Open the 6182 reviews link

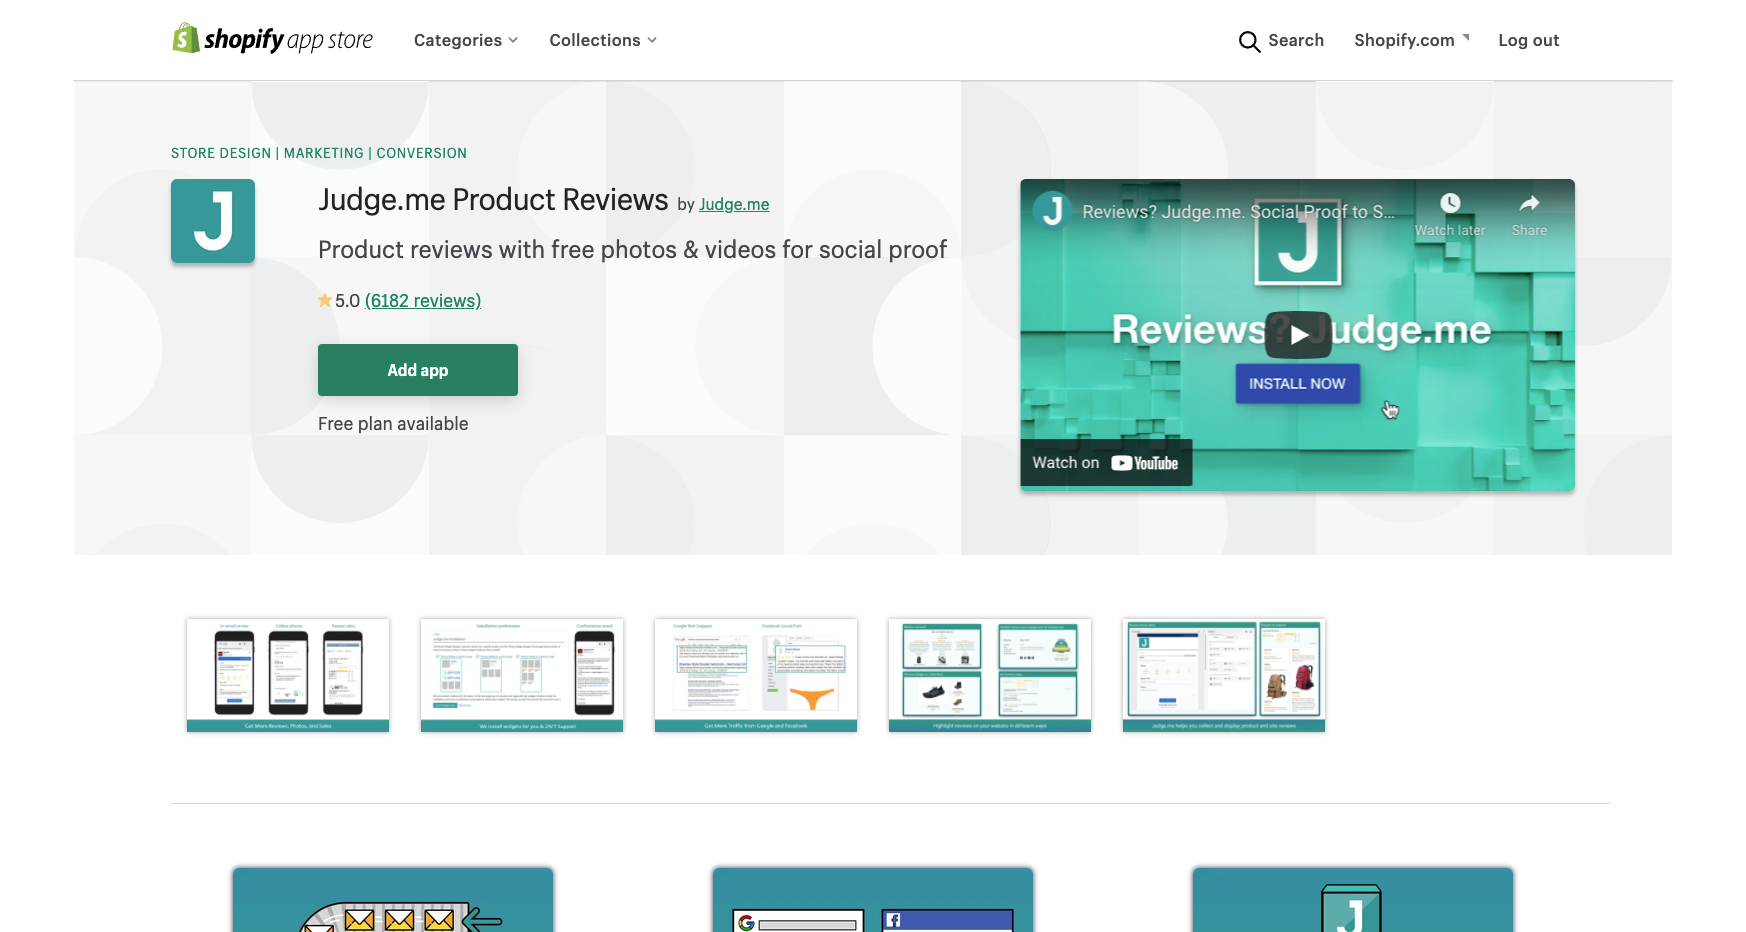[x=423, y=301]
